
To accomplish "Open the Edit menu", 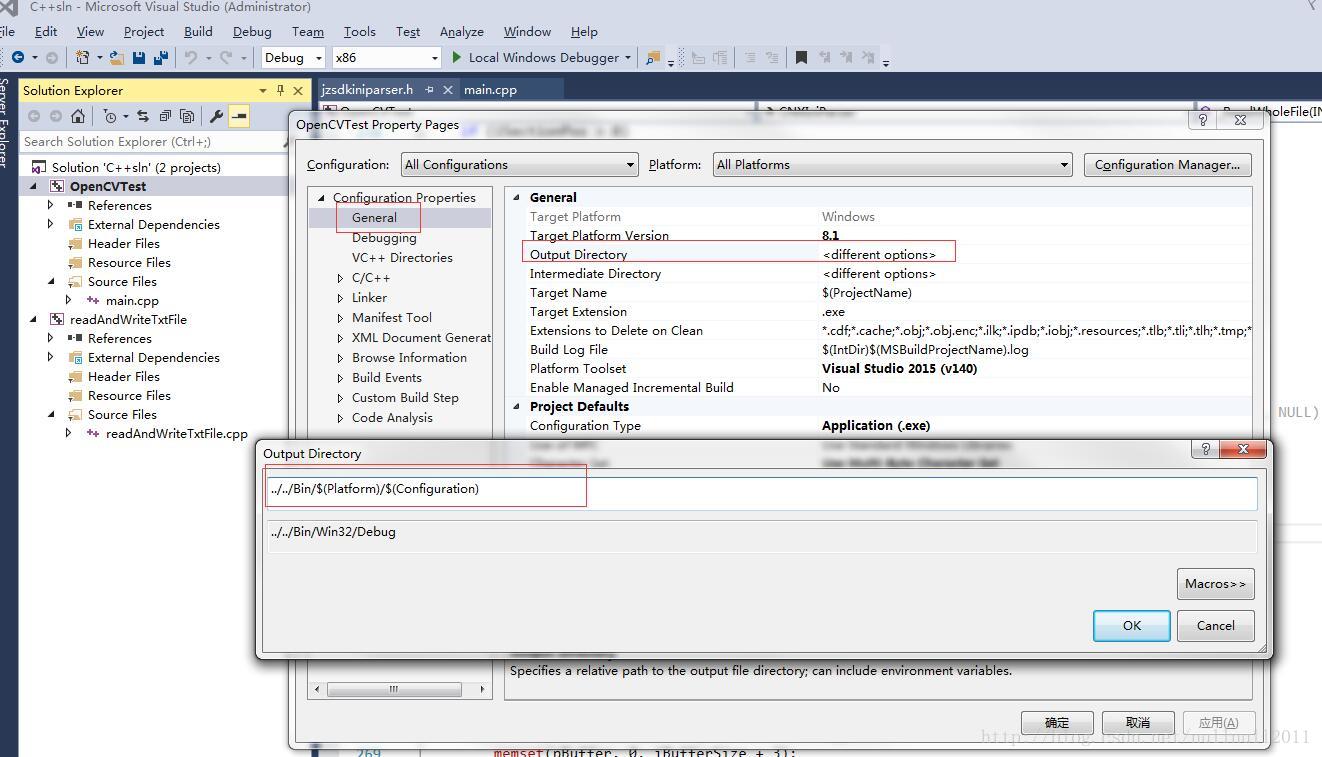I will click(46, 31).
